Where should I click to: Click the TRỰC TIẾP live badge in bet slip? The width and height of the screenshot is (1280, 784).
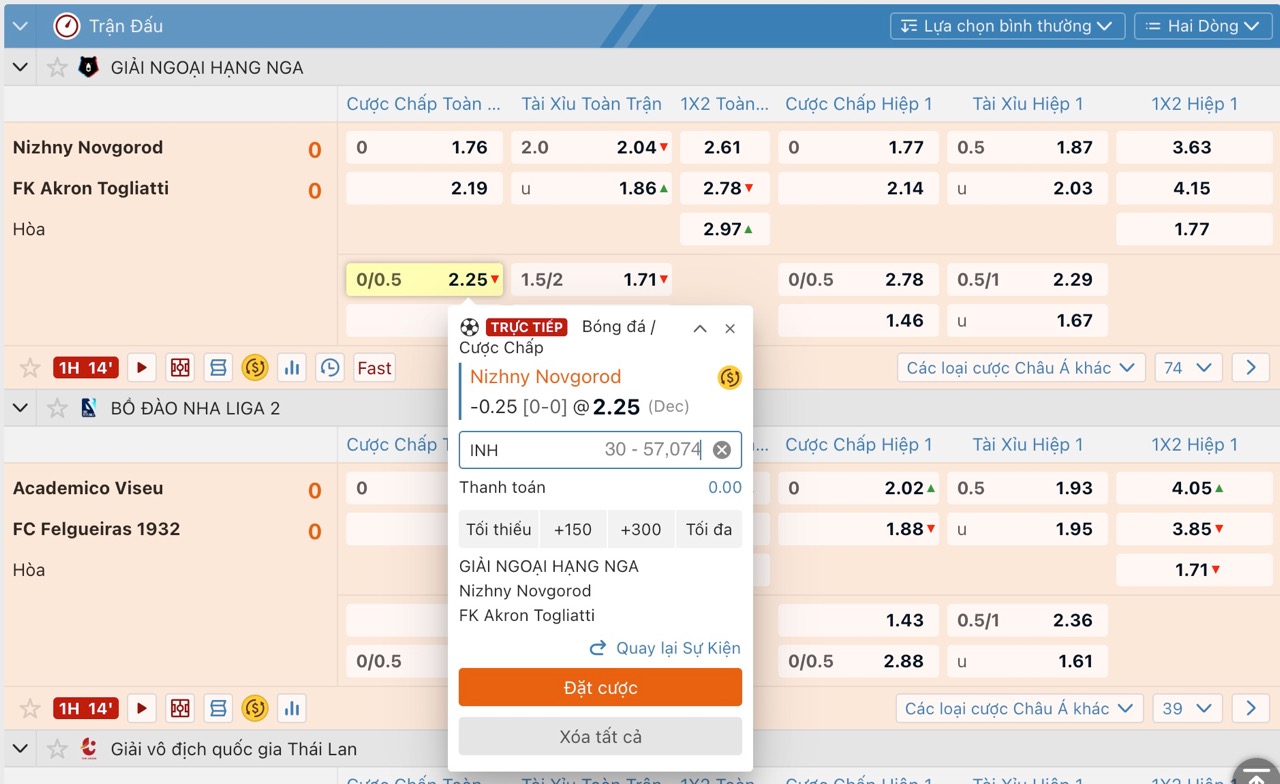527,327
